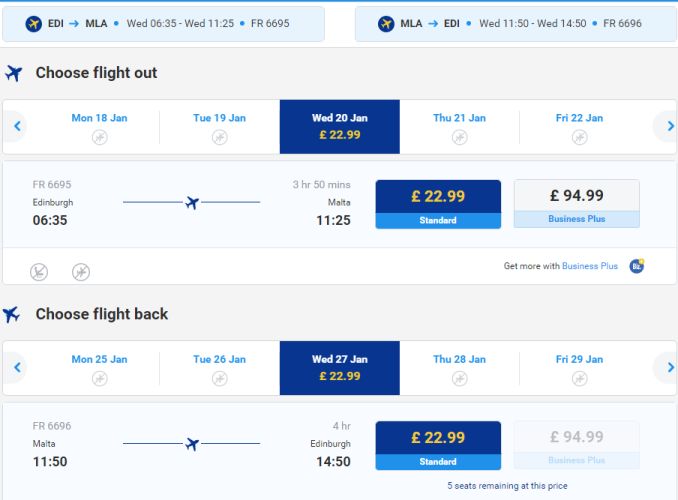Click the no-flight icon under Mon 18 Jan
This screenshot has width=678, height=500.
pos(99,138)
